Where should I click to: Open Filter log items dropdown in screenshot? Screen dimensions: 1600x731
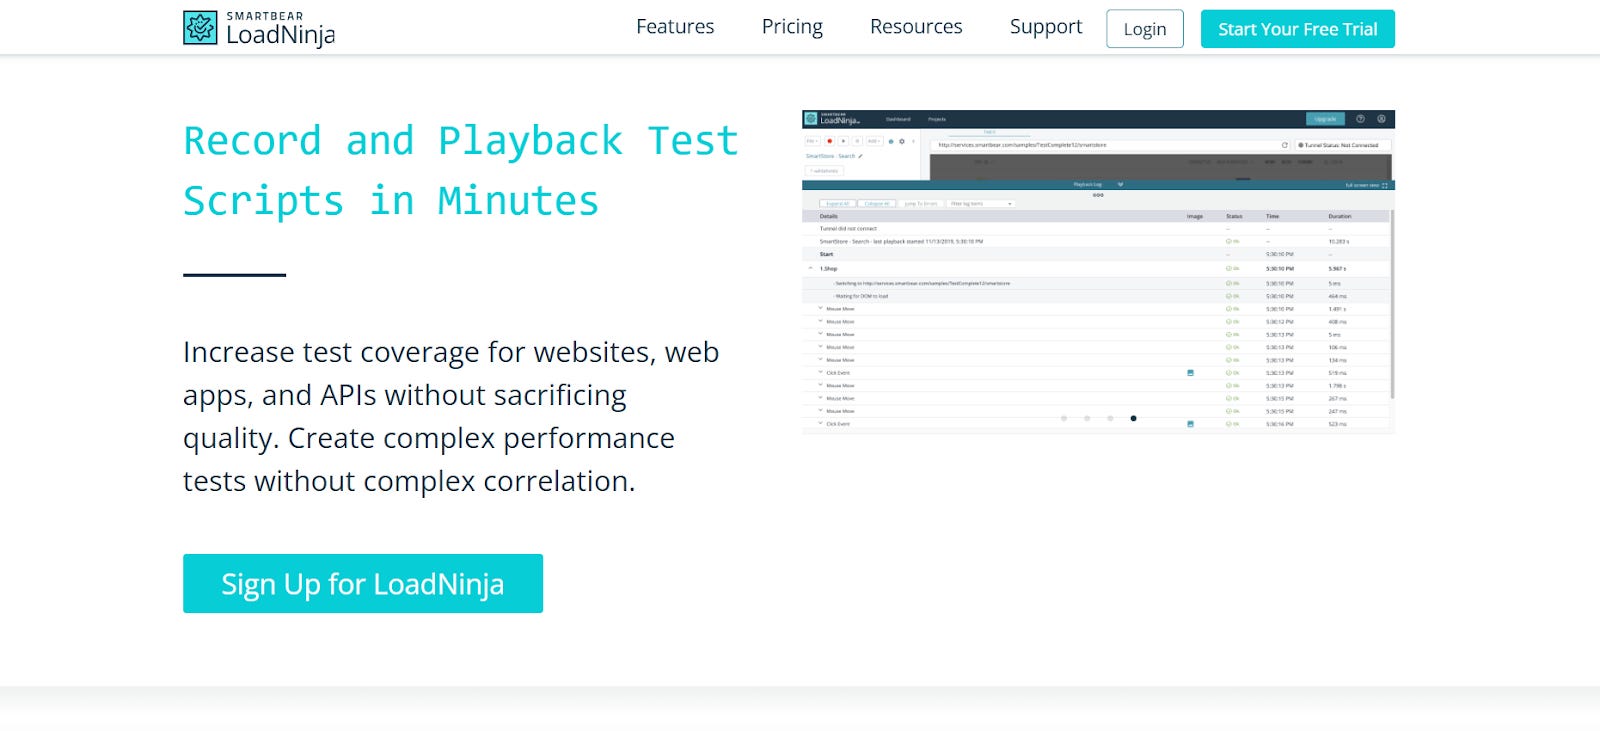point(981,203)
